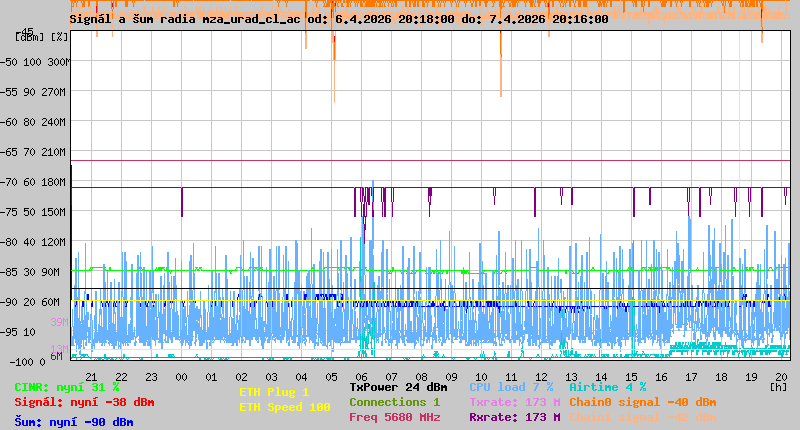Click hour label '12' on time axis
This screenshot has width=800, height=430.
541,377
